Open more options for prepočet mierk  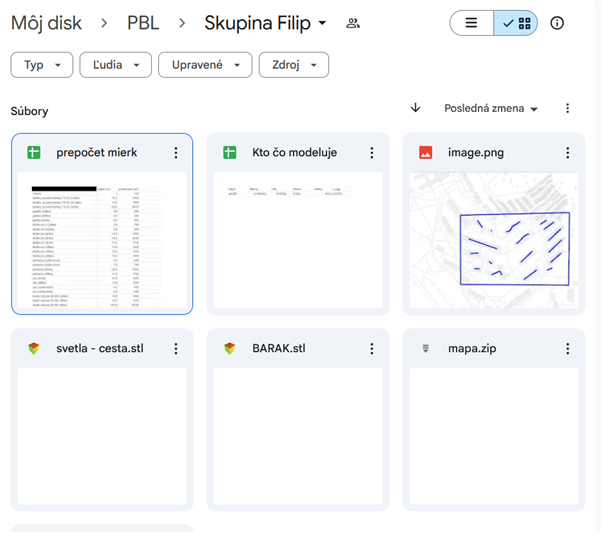click(176, 153)
